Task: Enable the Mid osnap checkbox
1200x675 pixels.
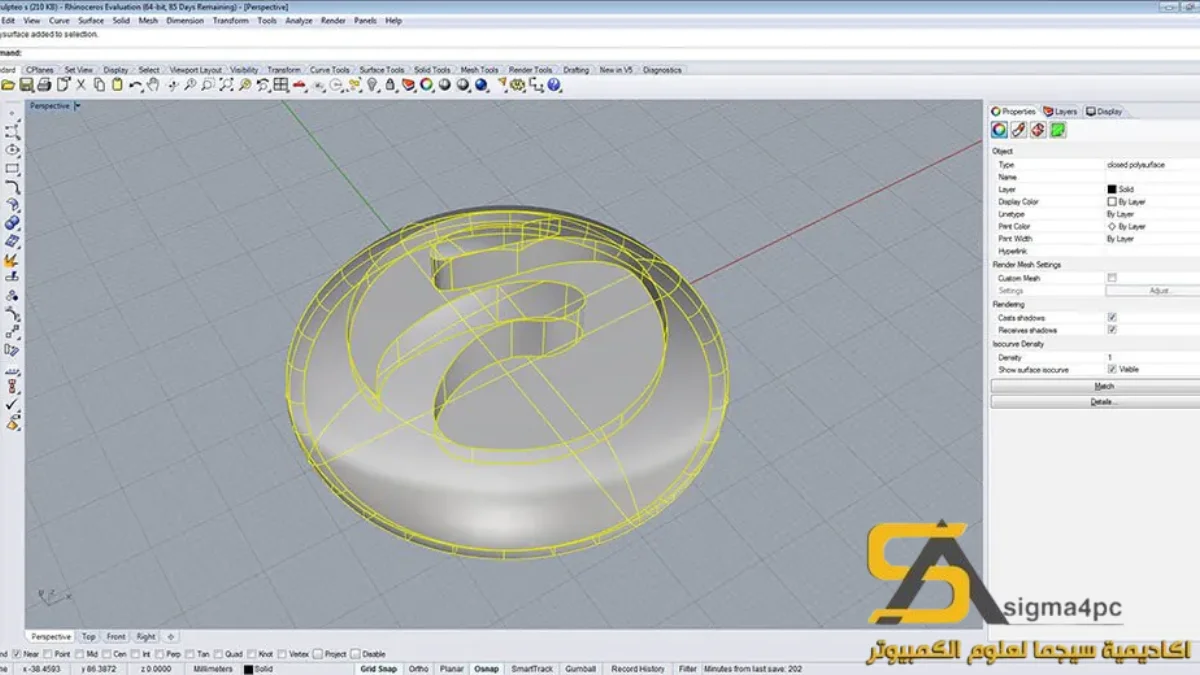Action: (x=80, y=653)
